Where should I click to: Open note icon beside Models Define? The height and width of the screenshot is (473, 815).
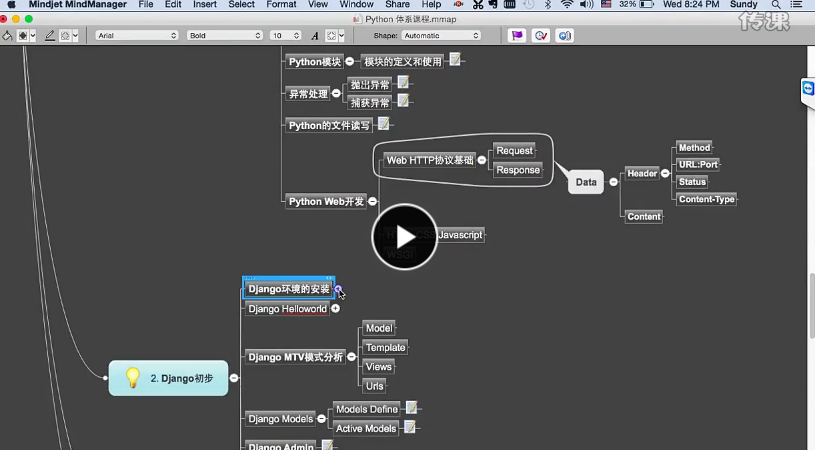pyautogui.click(x=411, y=408)
